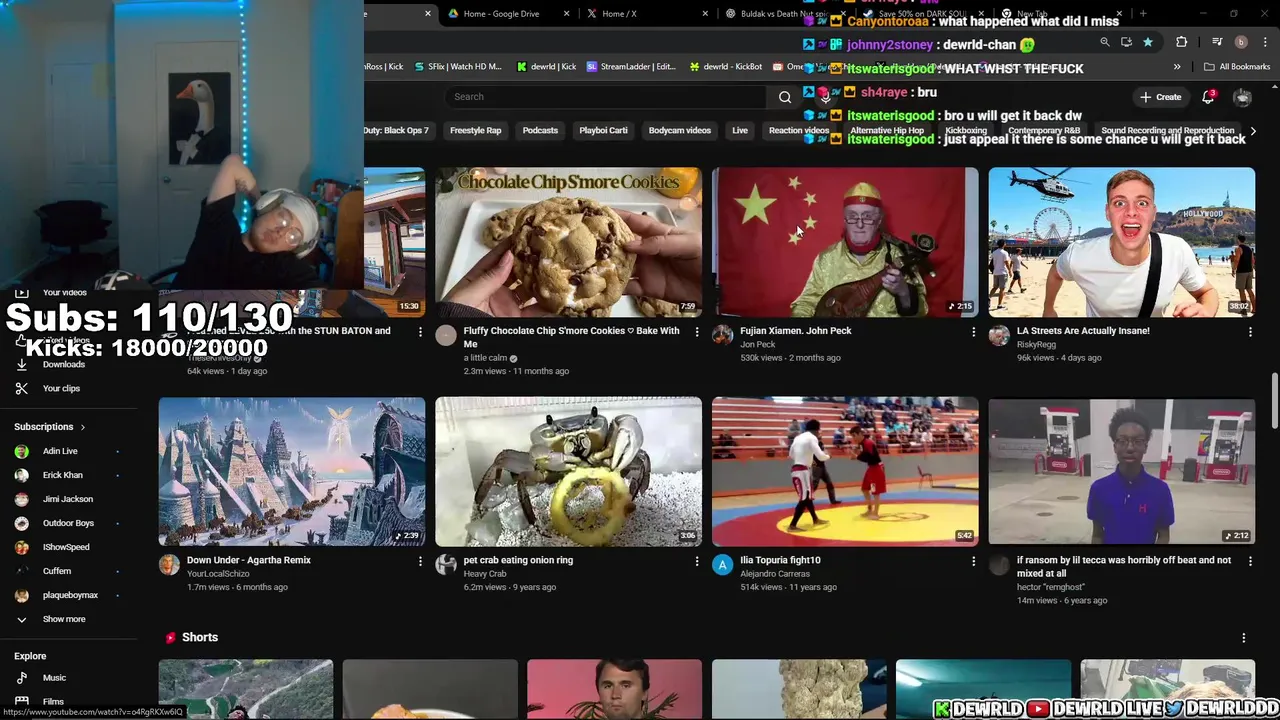Close the Home / X tab

[x=706, y=14]
